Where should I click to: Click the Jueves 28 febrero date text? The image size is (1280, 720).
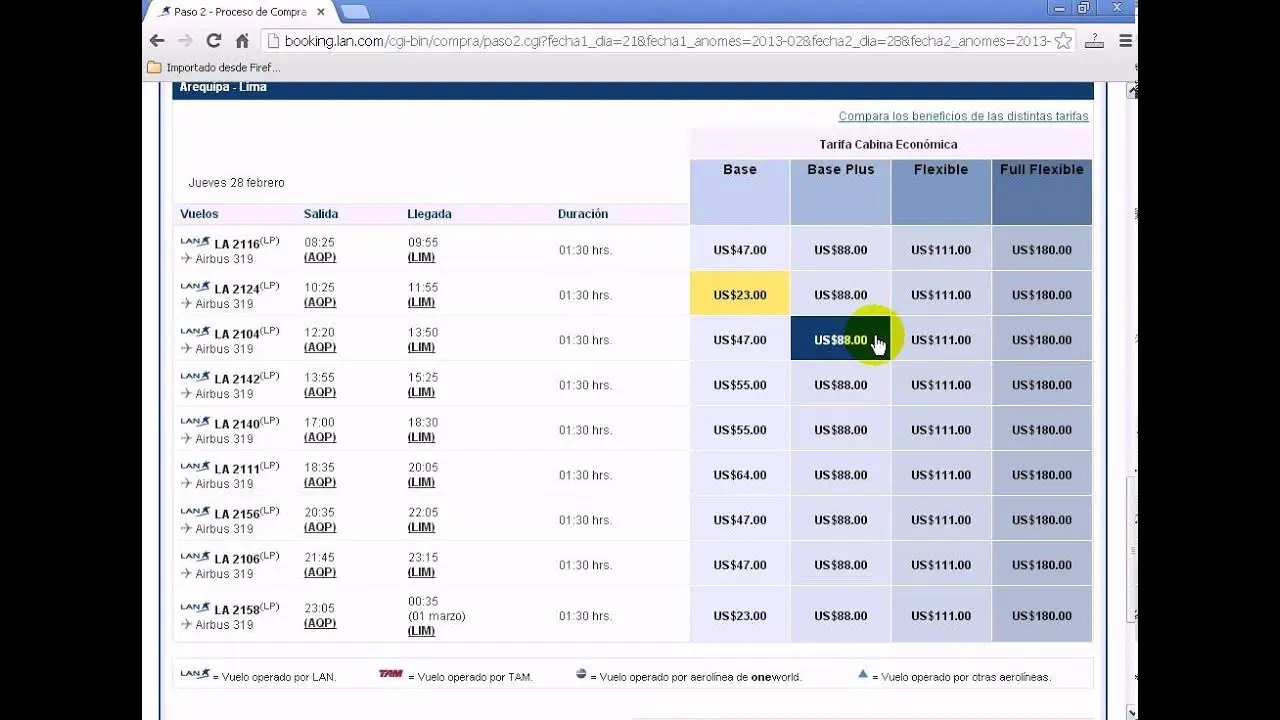tap(237, 183)
